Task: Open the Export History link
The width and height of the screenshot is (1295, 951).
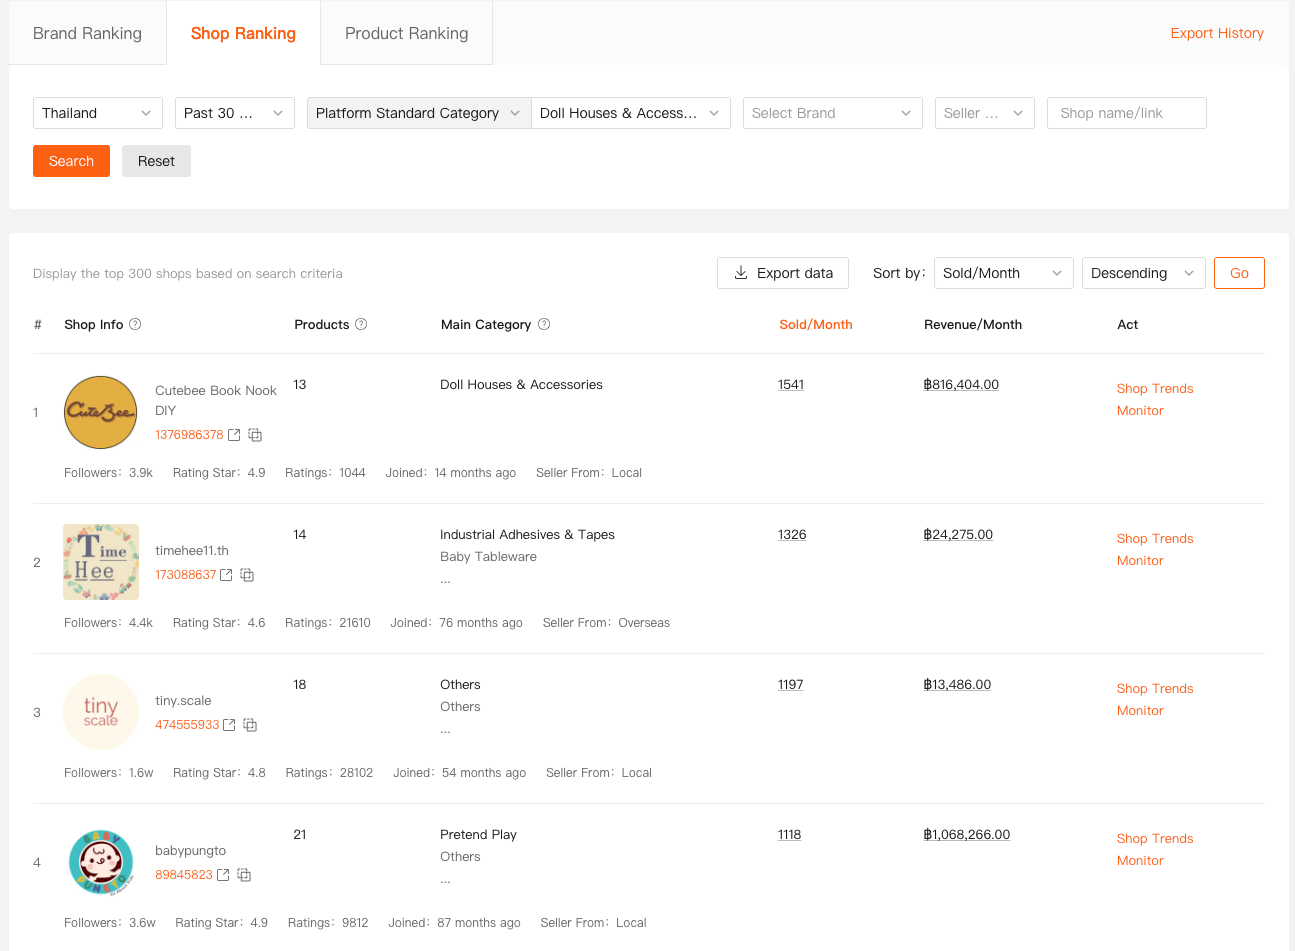Action: 1216,33
